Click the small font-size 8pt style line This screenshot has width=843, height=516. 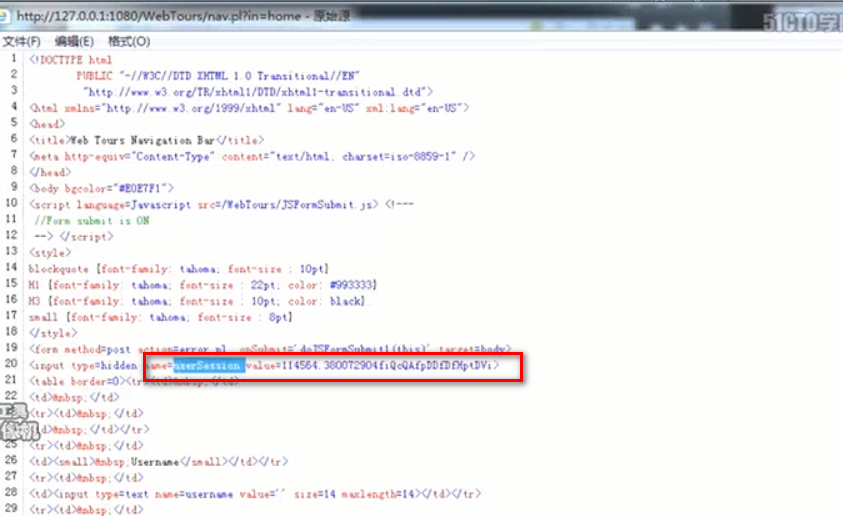click(x=160, y=317)
